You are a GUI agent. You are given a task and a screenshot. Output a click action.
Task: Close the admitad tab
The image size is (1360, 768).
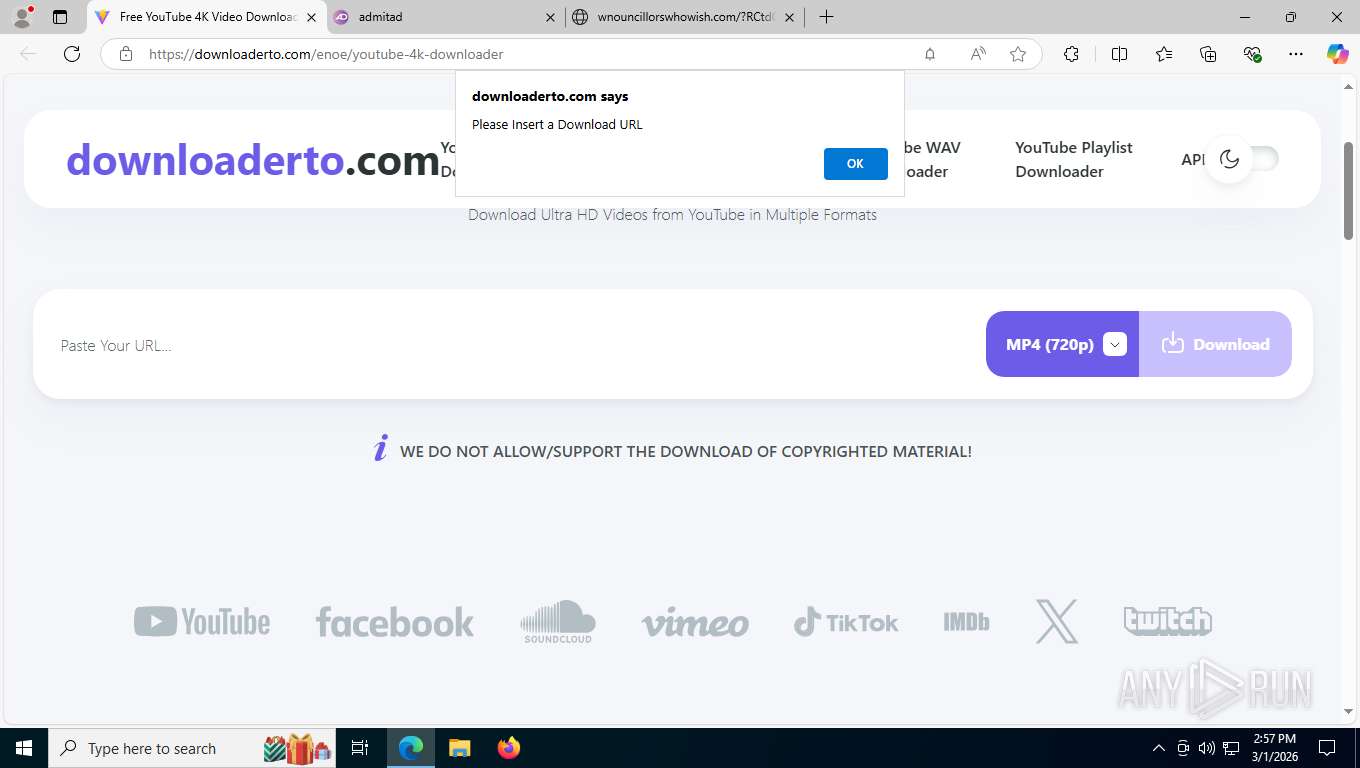[551, 17]
